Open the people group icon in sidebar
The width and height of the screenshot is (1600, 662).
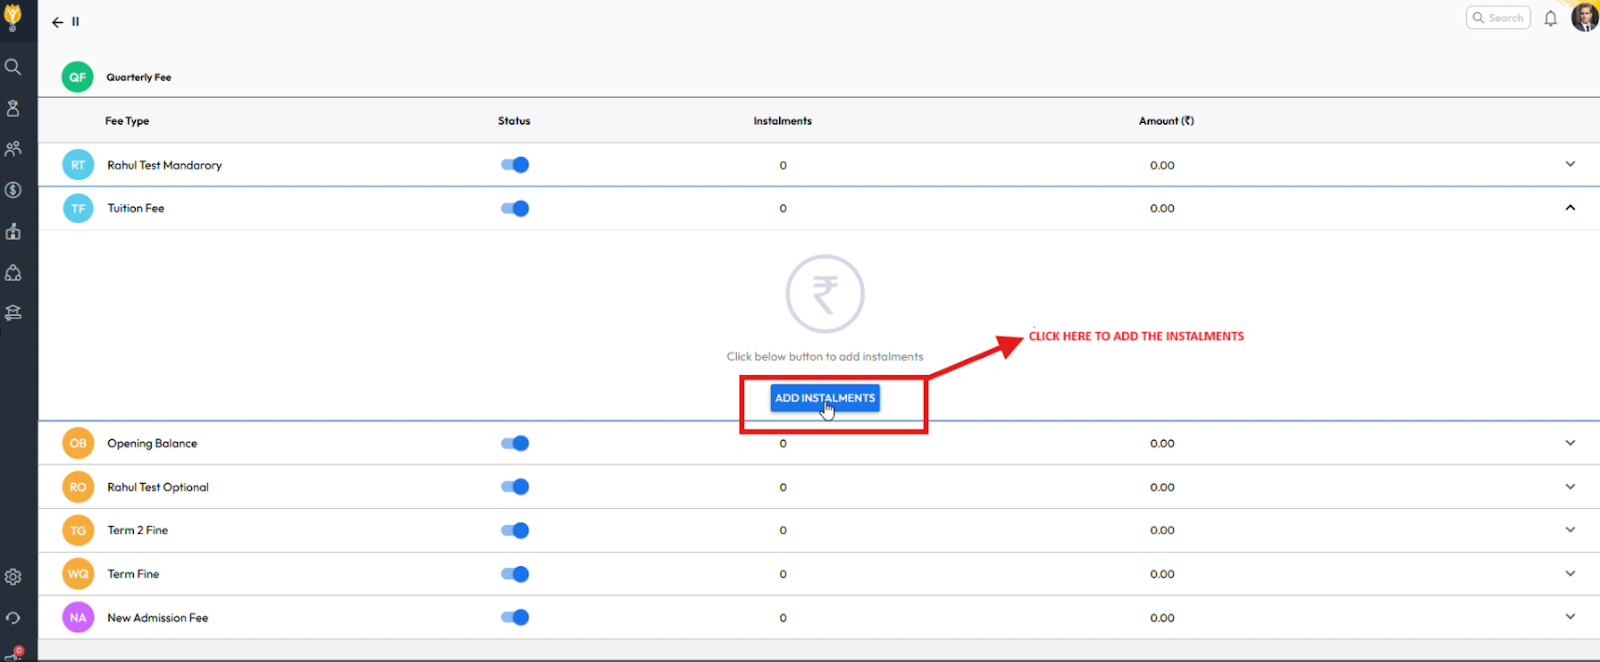13,149
